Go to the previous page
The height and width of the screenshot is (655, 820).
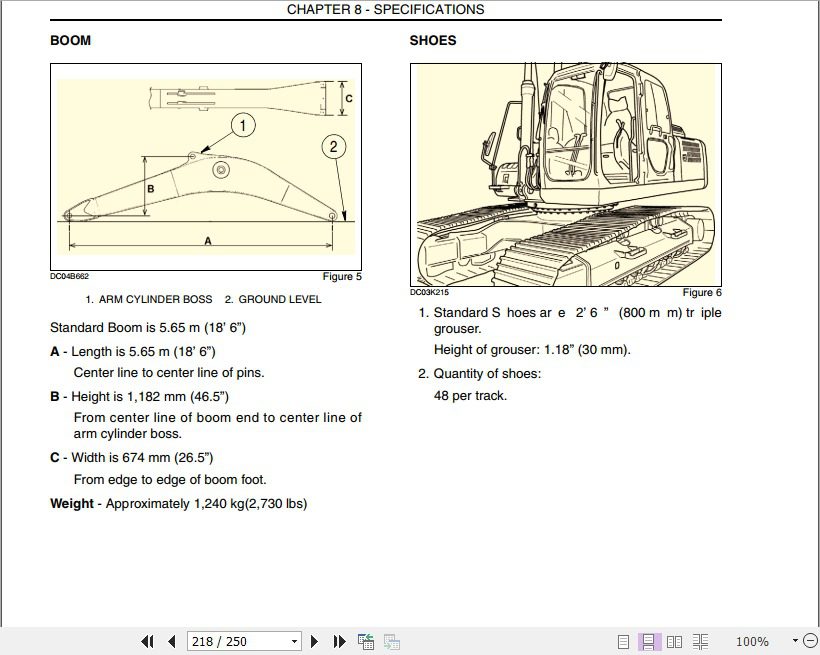click(172, 641)
